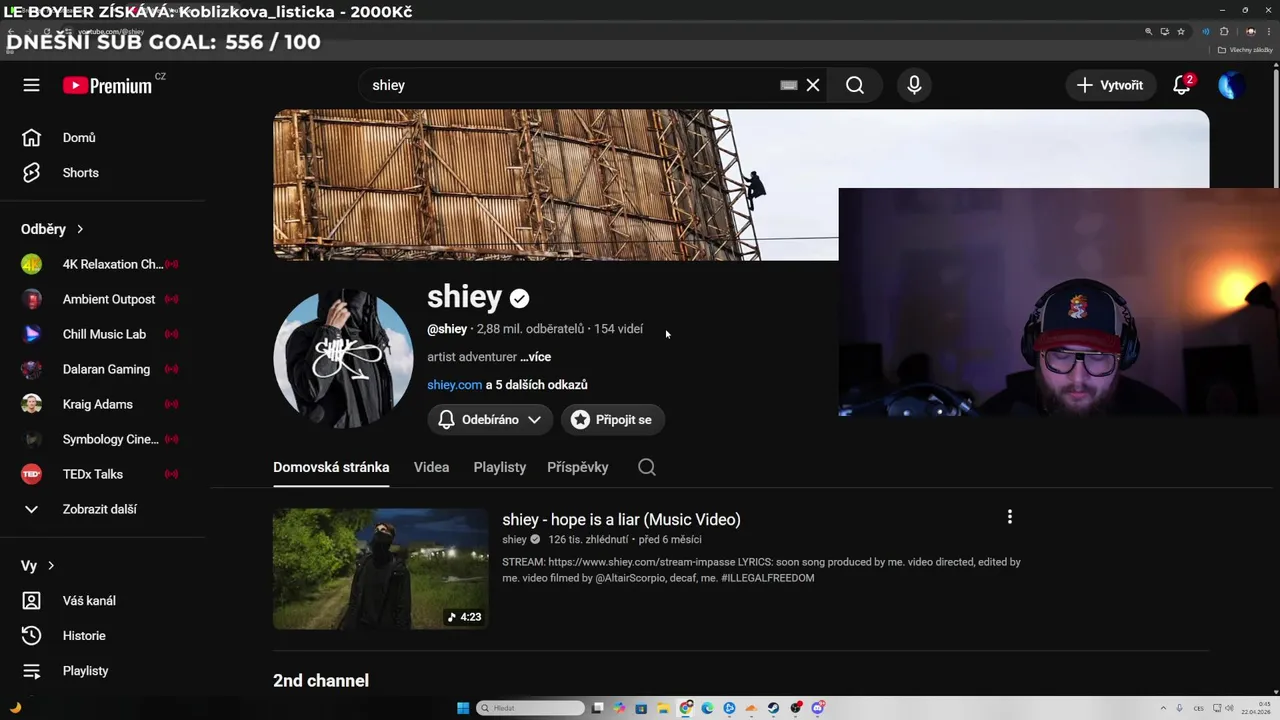Click the Vytvořit create button
This screenshot has height=720, width=1280.
pyautogui.click(x=1110, y=85)
